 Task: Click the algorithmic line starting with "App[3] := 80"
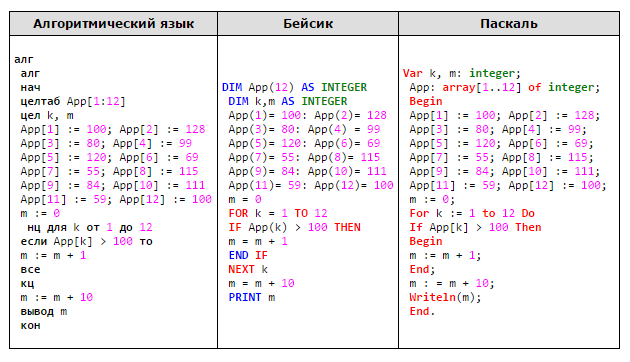(x=106, y=143)
